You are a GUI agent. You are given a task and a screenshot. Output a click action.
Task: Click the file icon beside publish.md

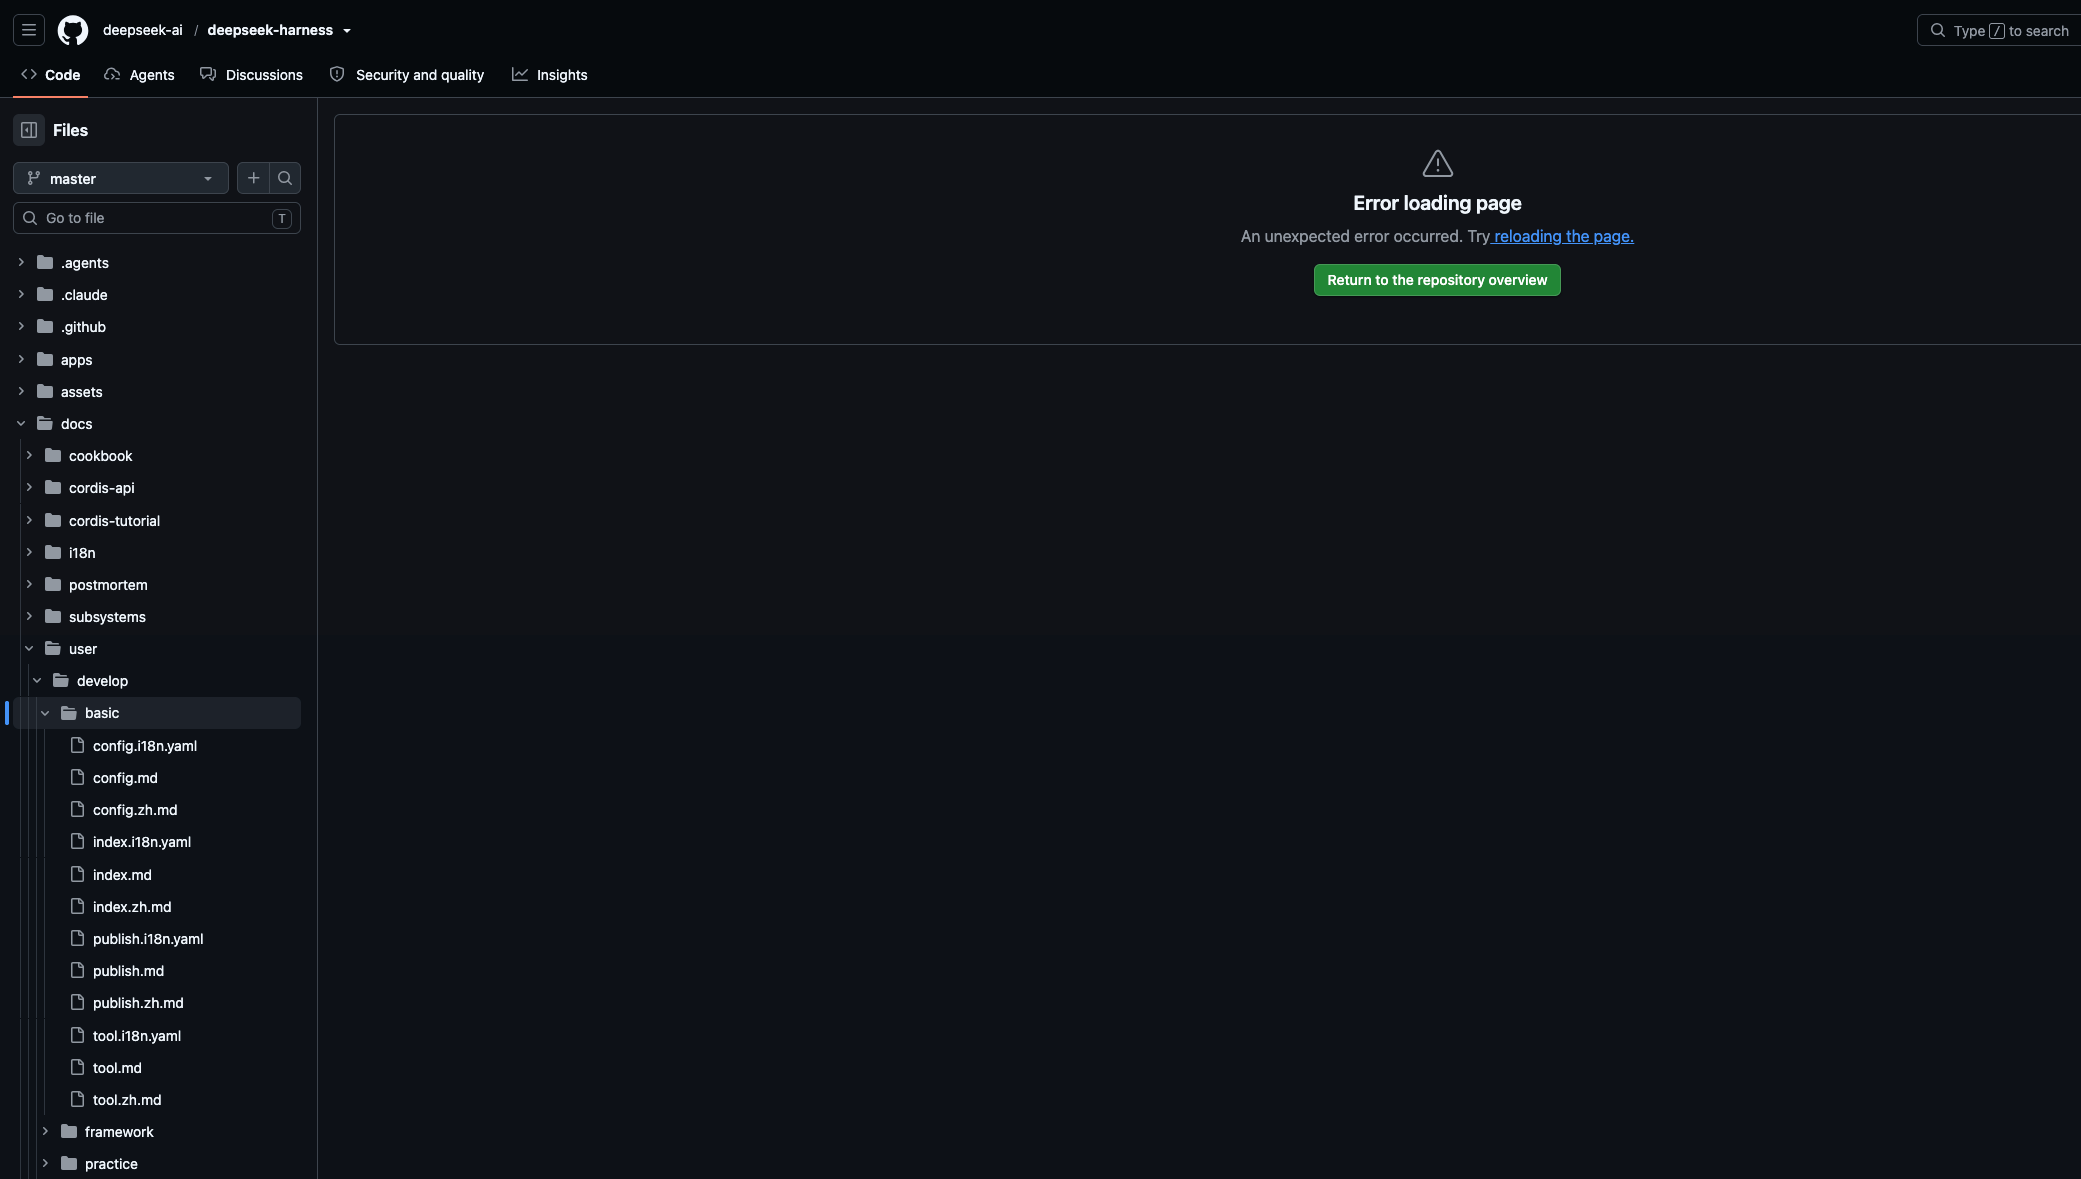77,970
